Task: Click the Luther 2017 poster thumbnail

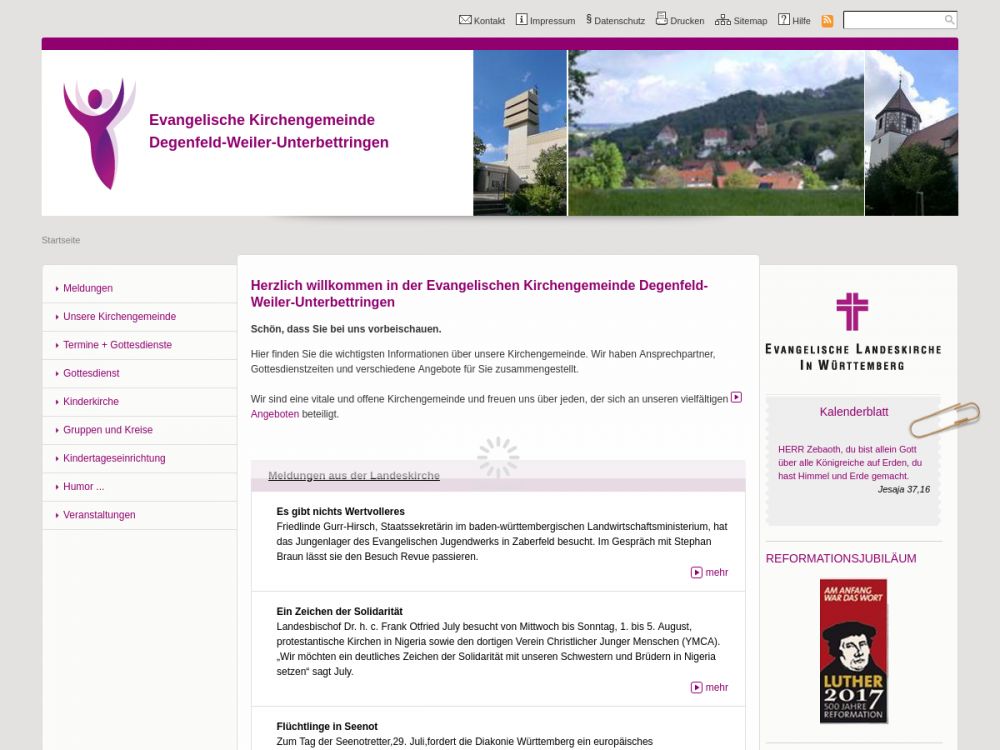Action: point(853,651)
